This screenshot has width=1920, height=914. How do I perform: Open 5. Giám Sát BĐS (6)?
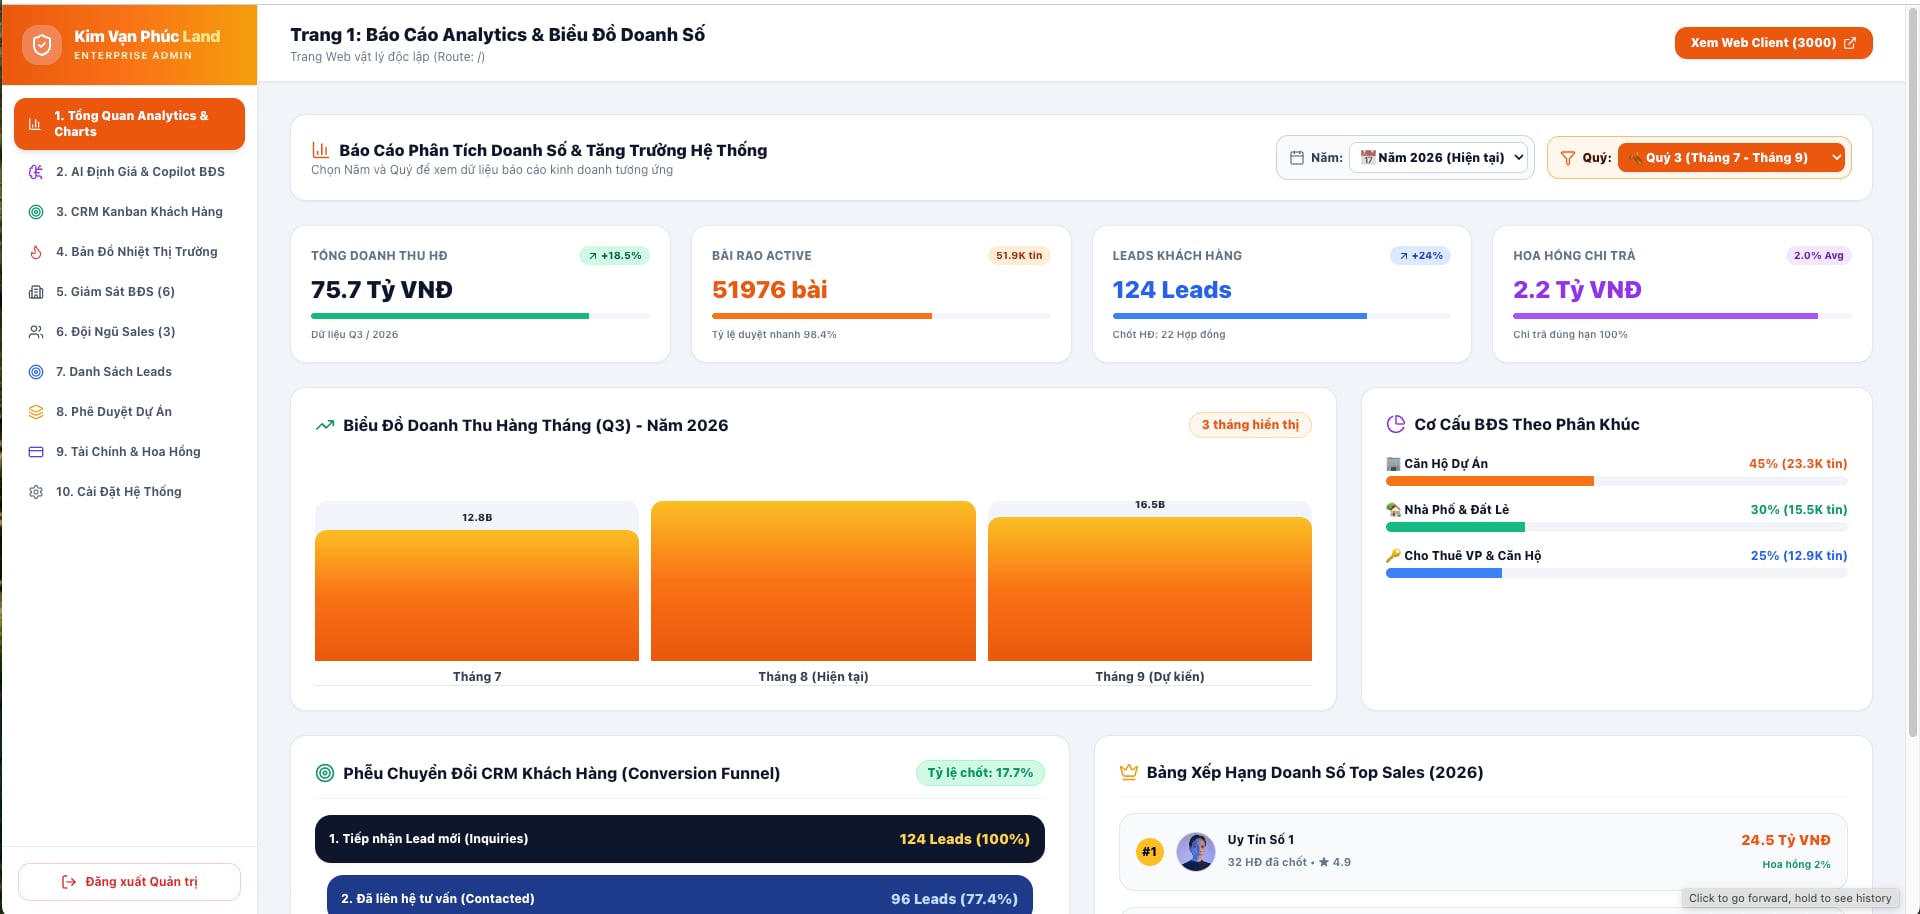[x=129, y=292]
